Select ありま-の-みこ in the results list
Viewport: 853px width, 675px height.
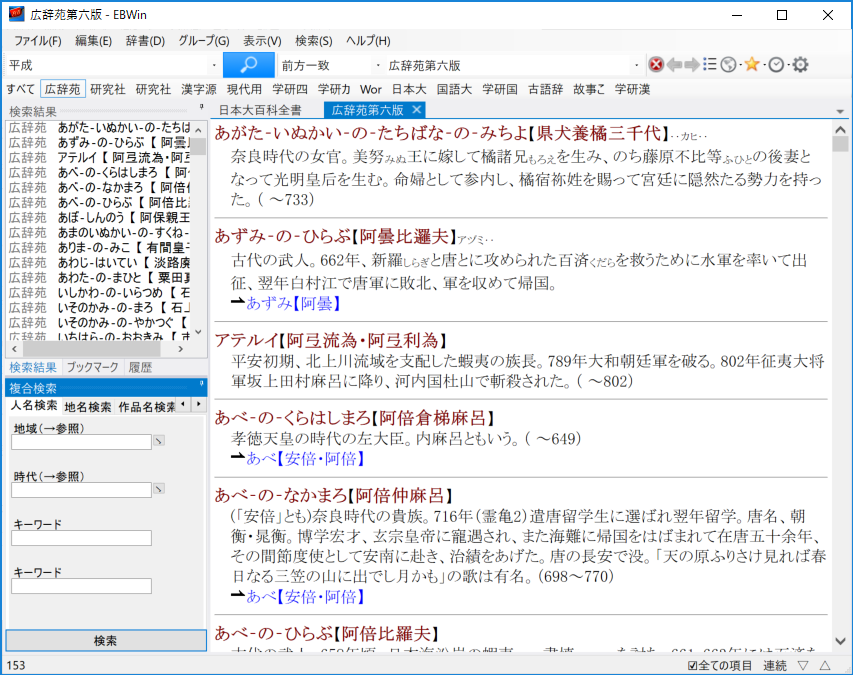(x=99, y=247)
